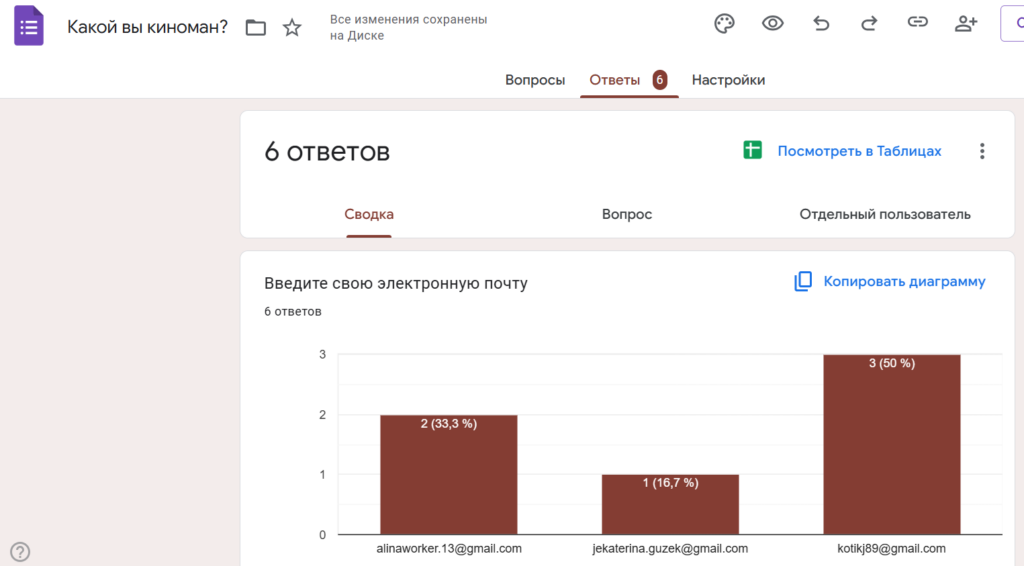Screen dimensions: 1024x566
Task: Click the form title Какой вы киноман?
Action: 148,27
